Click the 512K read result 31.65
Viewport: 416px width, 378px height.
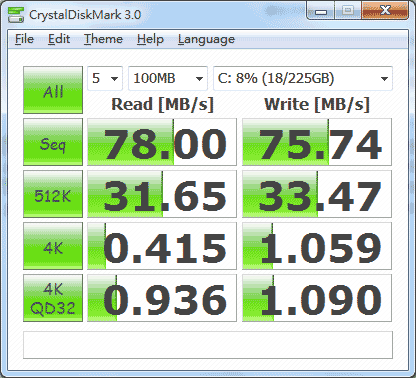[162, 194]
